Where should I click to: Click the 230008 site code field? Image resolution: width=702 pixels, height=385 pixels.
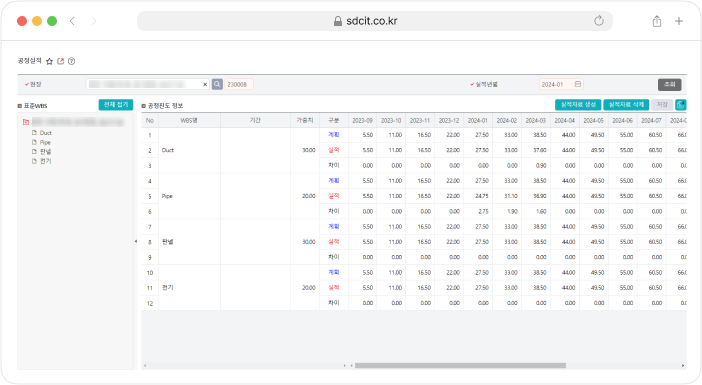pyautogui.click(x=239, y=84)
